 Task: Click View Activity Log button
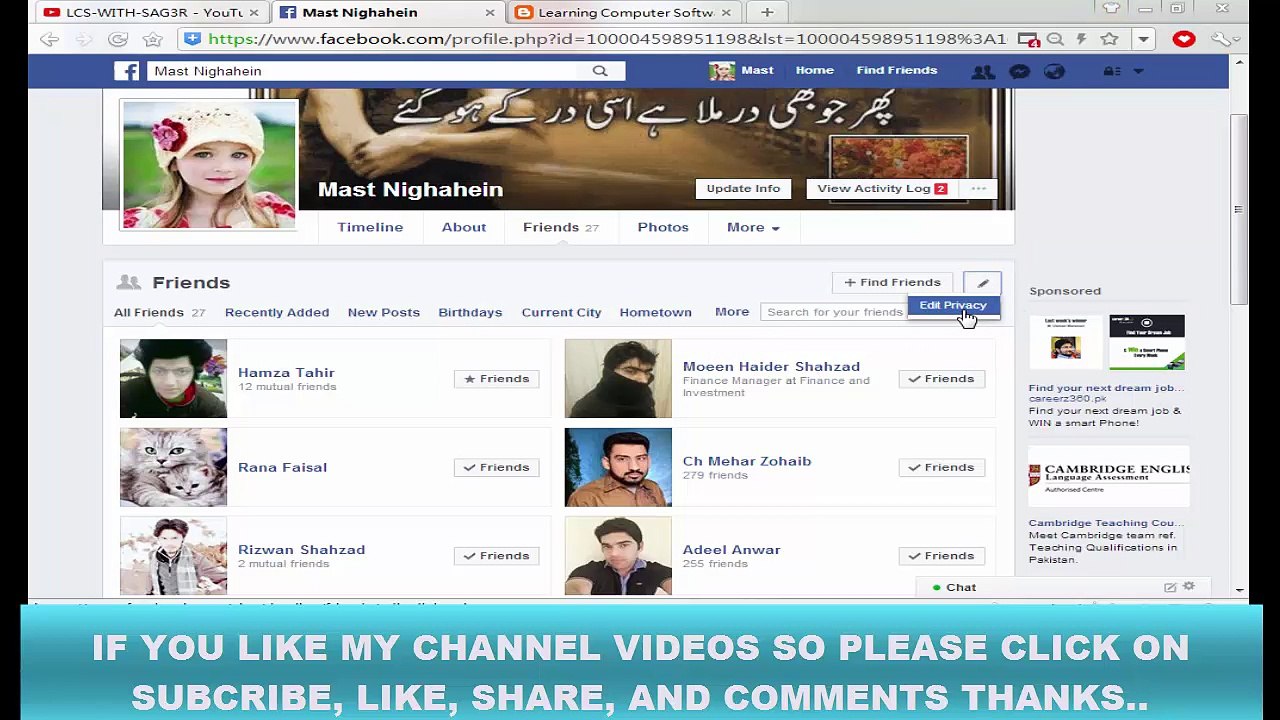tap(882, 189)
